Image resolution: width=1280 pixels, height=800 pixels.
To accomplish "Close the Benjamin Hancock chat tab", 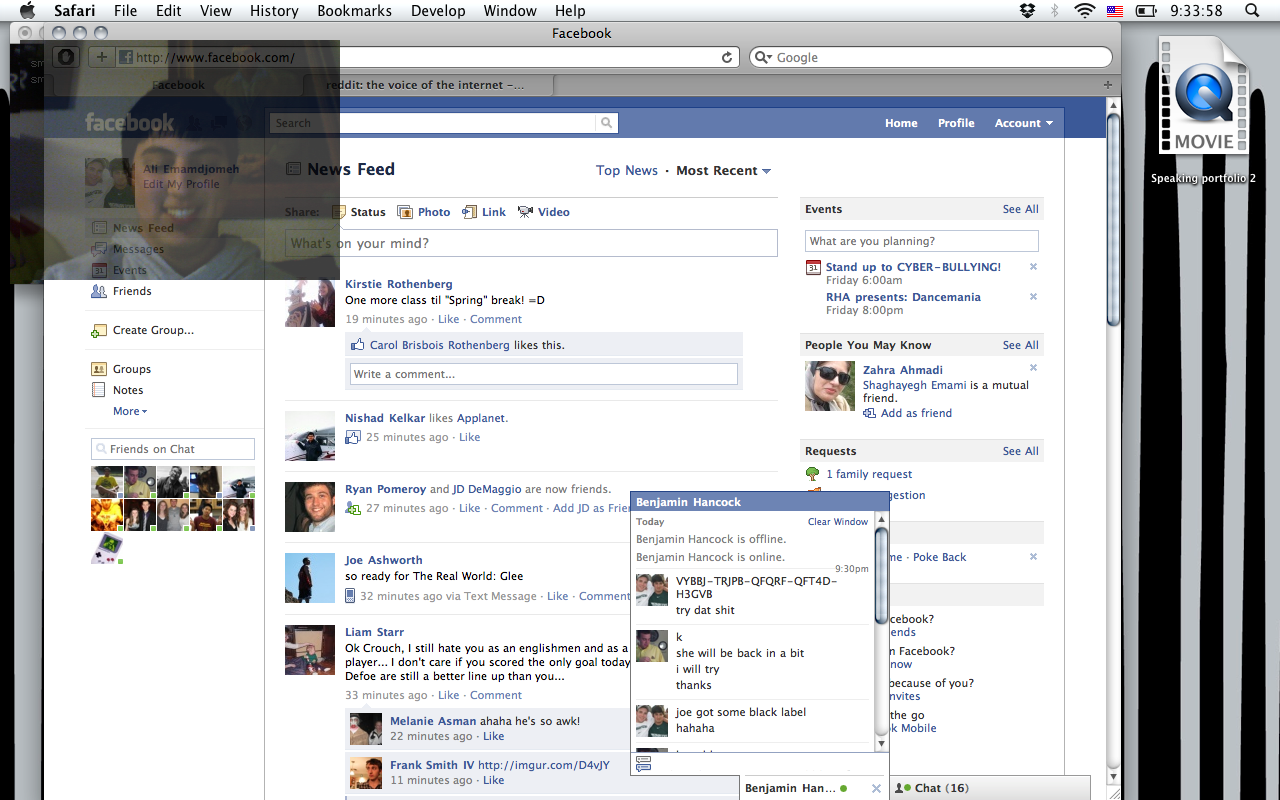I will [876, 788].
